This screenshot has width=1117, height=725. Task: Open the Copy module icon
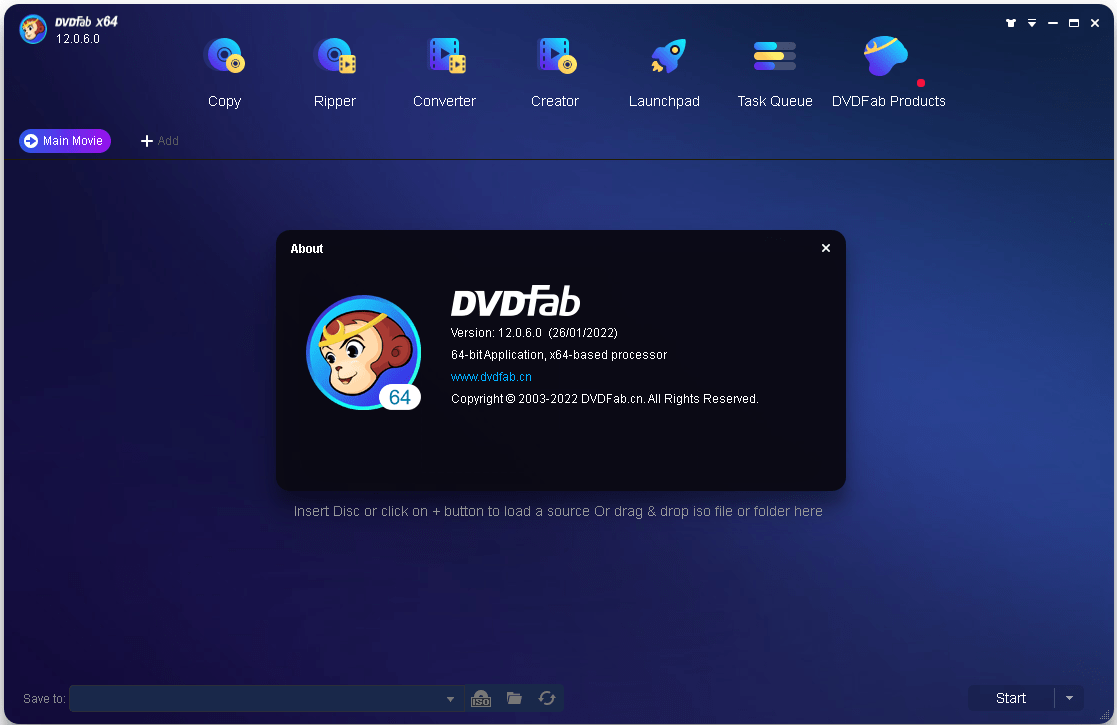click(224, 56)
